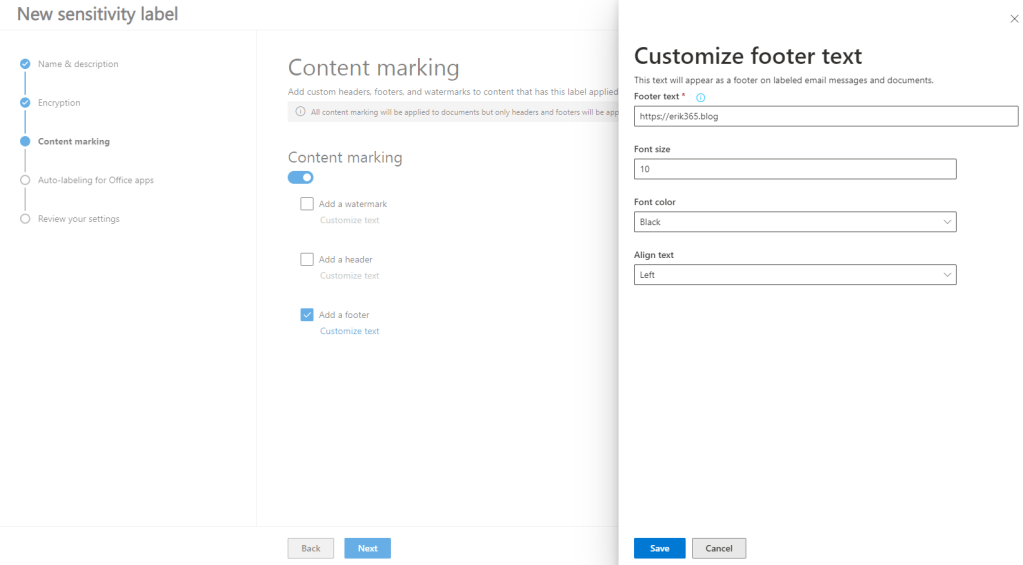The width and height of the screenshot is (1023, 565).
Task: Go to Auto-labeling for Office apps step
Action: point(96,180)
